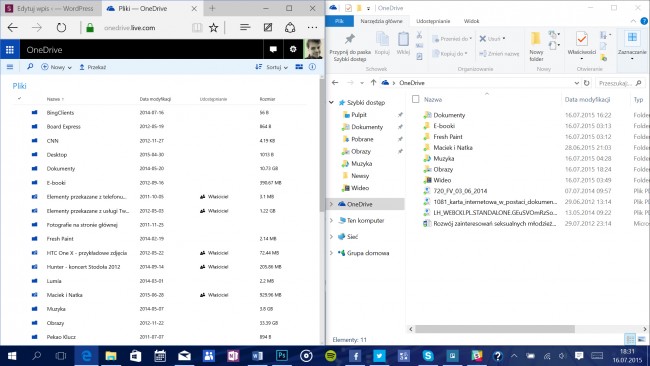Switch to Udostępnianie ribbon tab
The image size is (650, 366).
point(433,21)
